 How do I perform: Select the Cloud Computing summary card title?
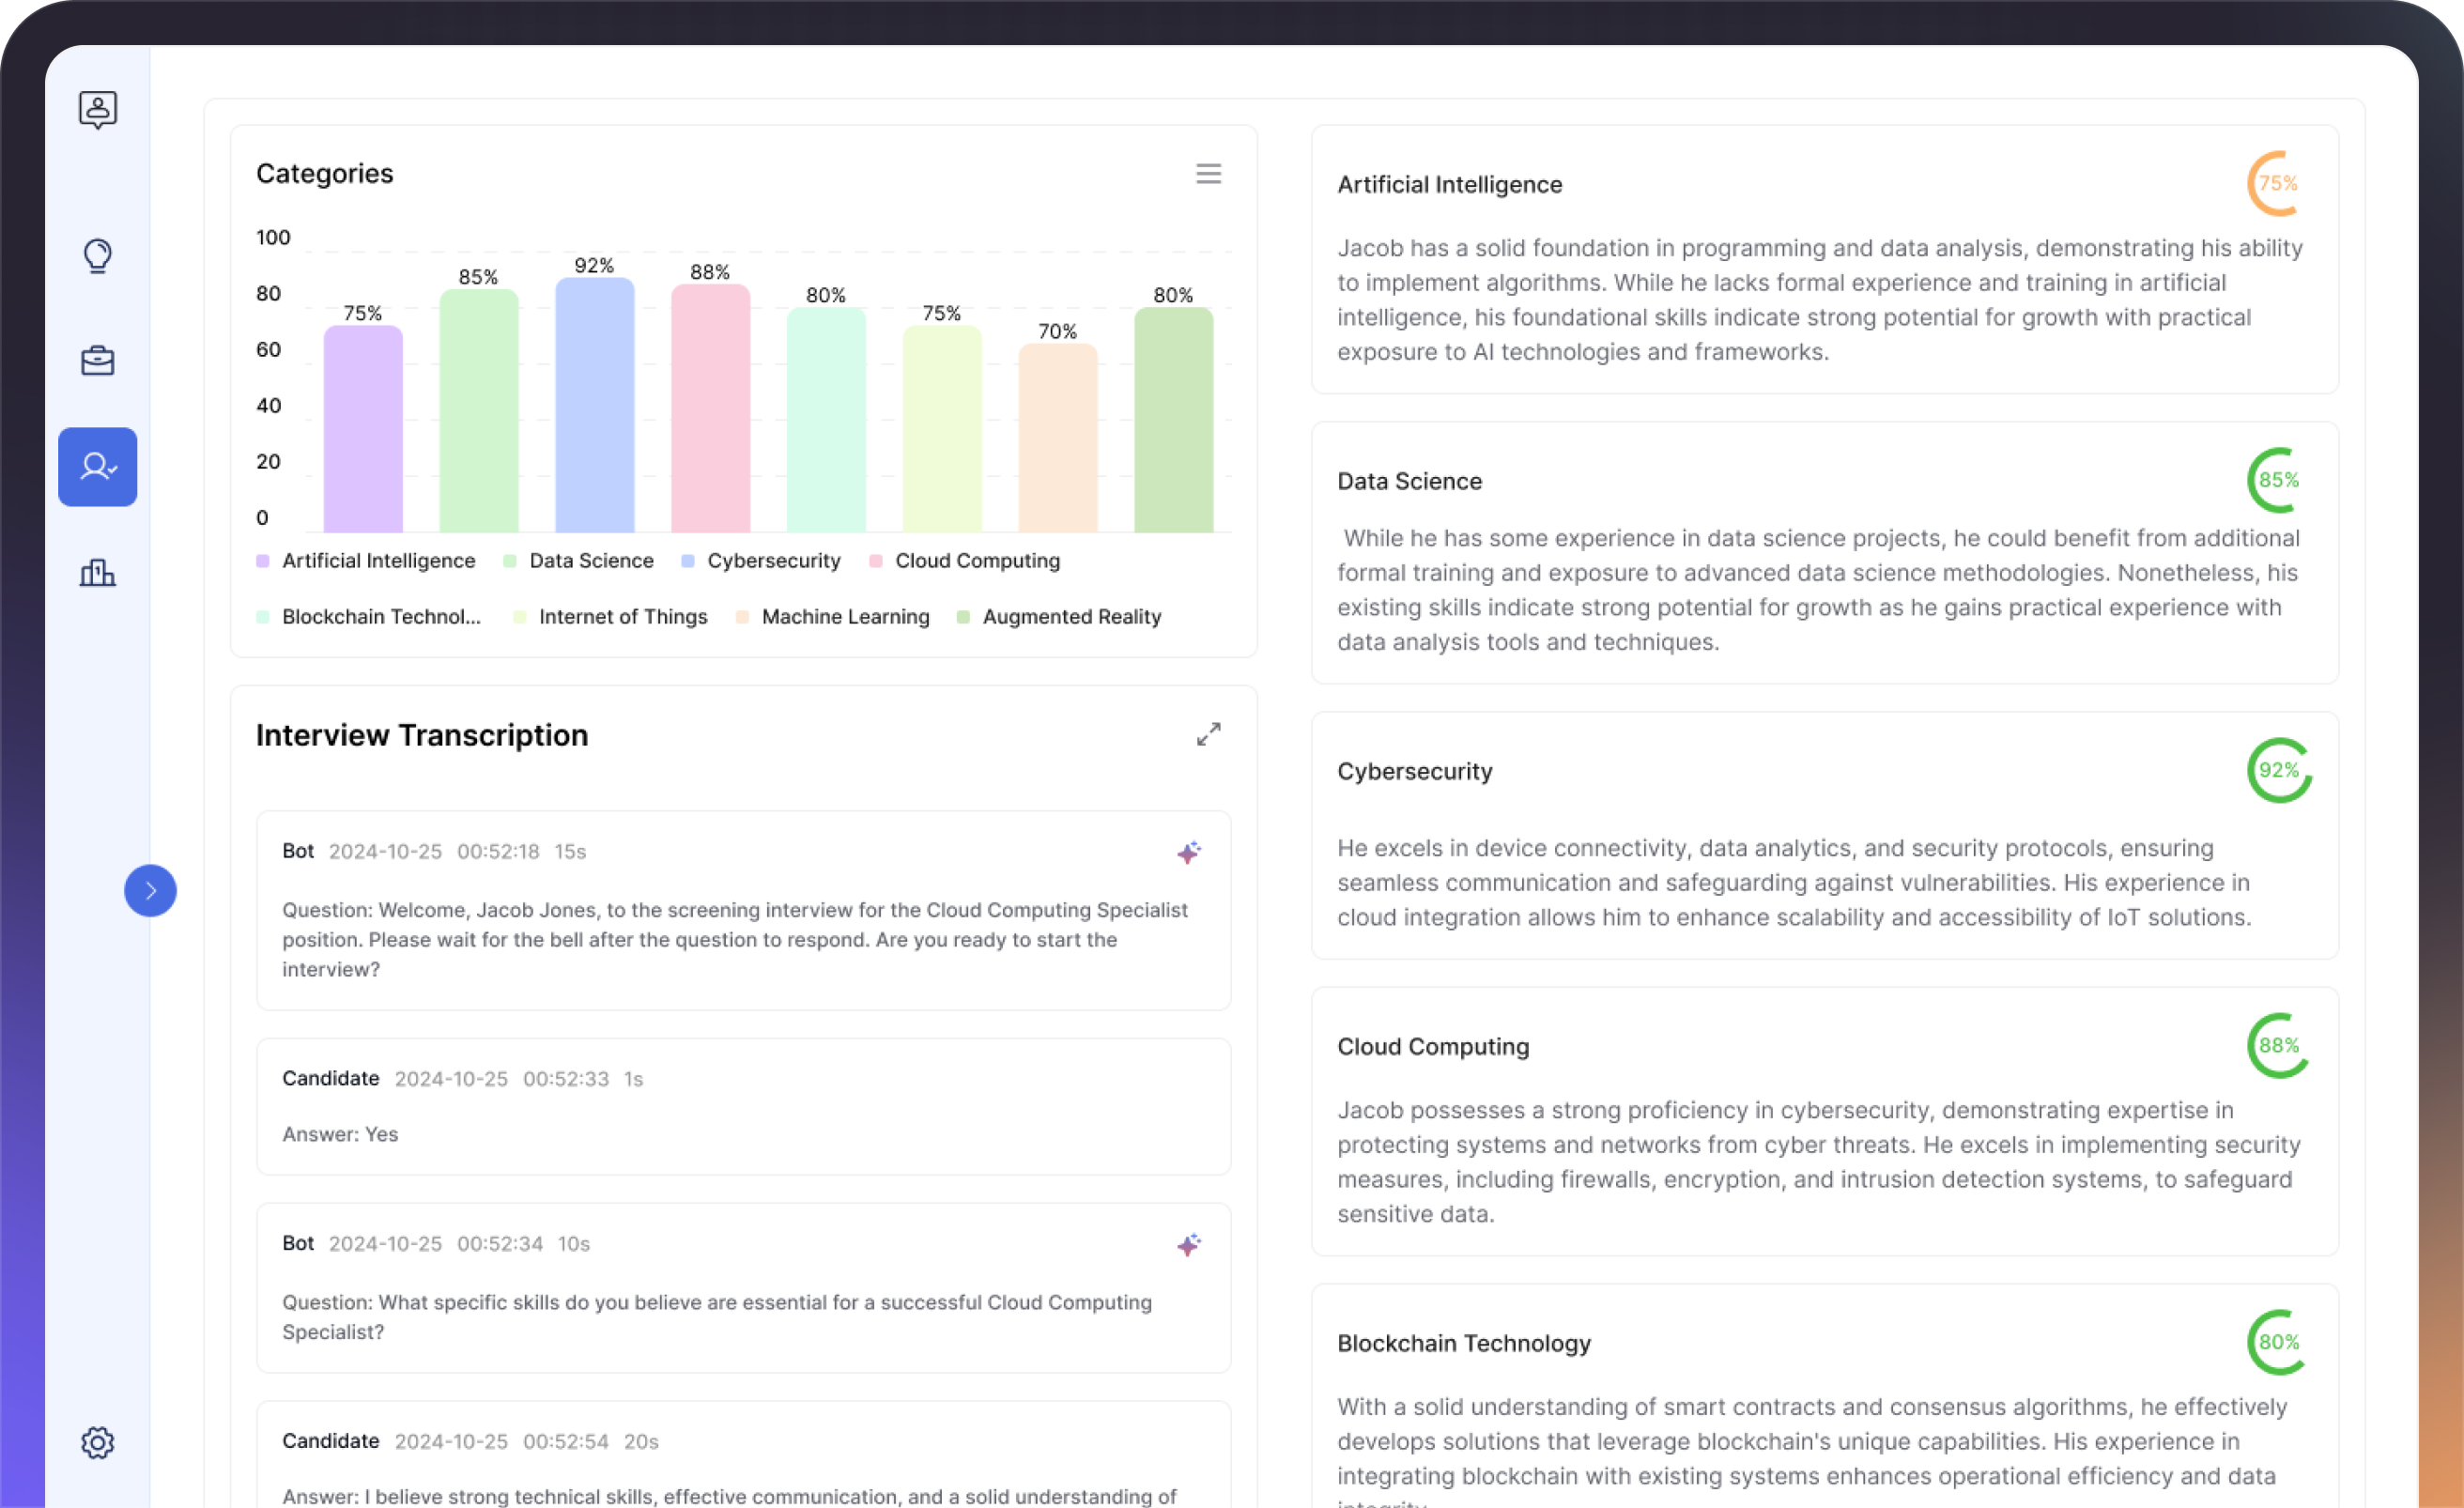point(1432,1046)
